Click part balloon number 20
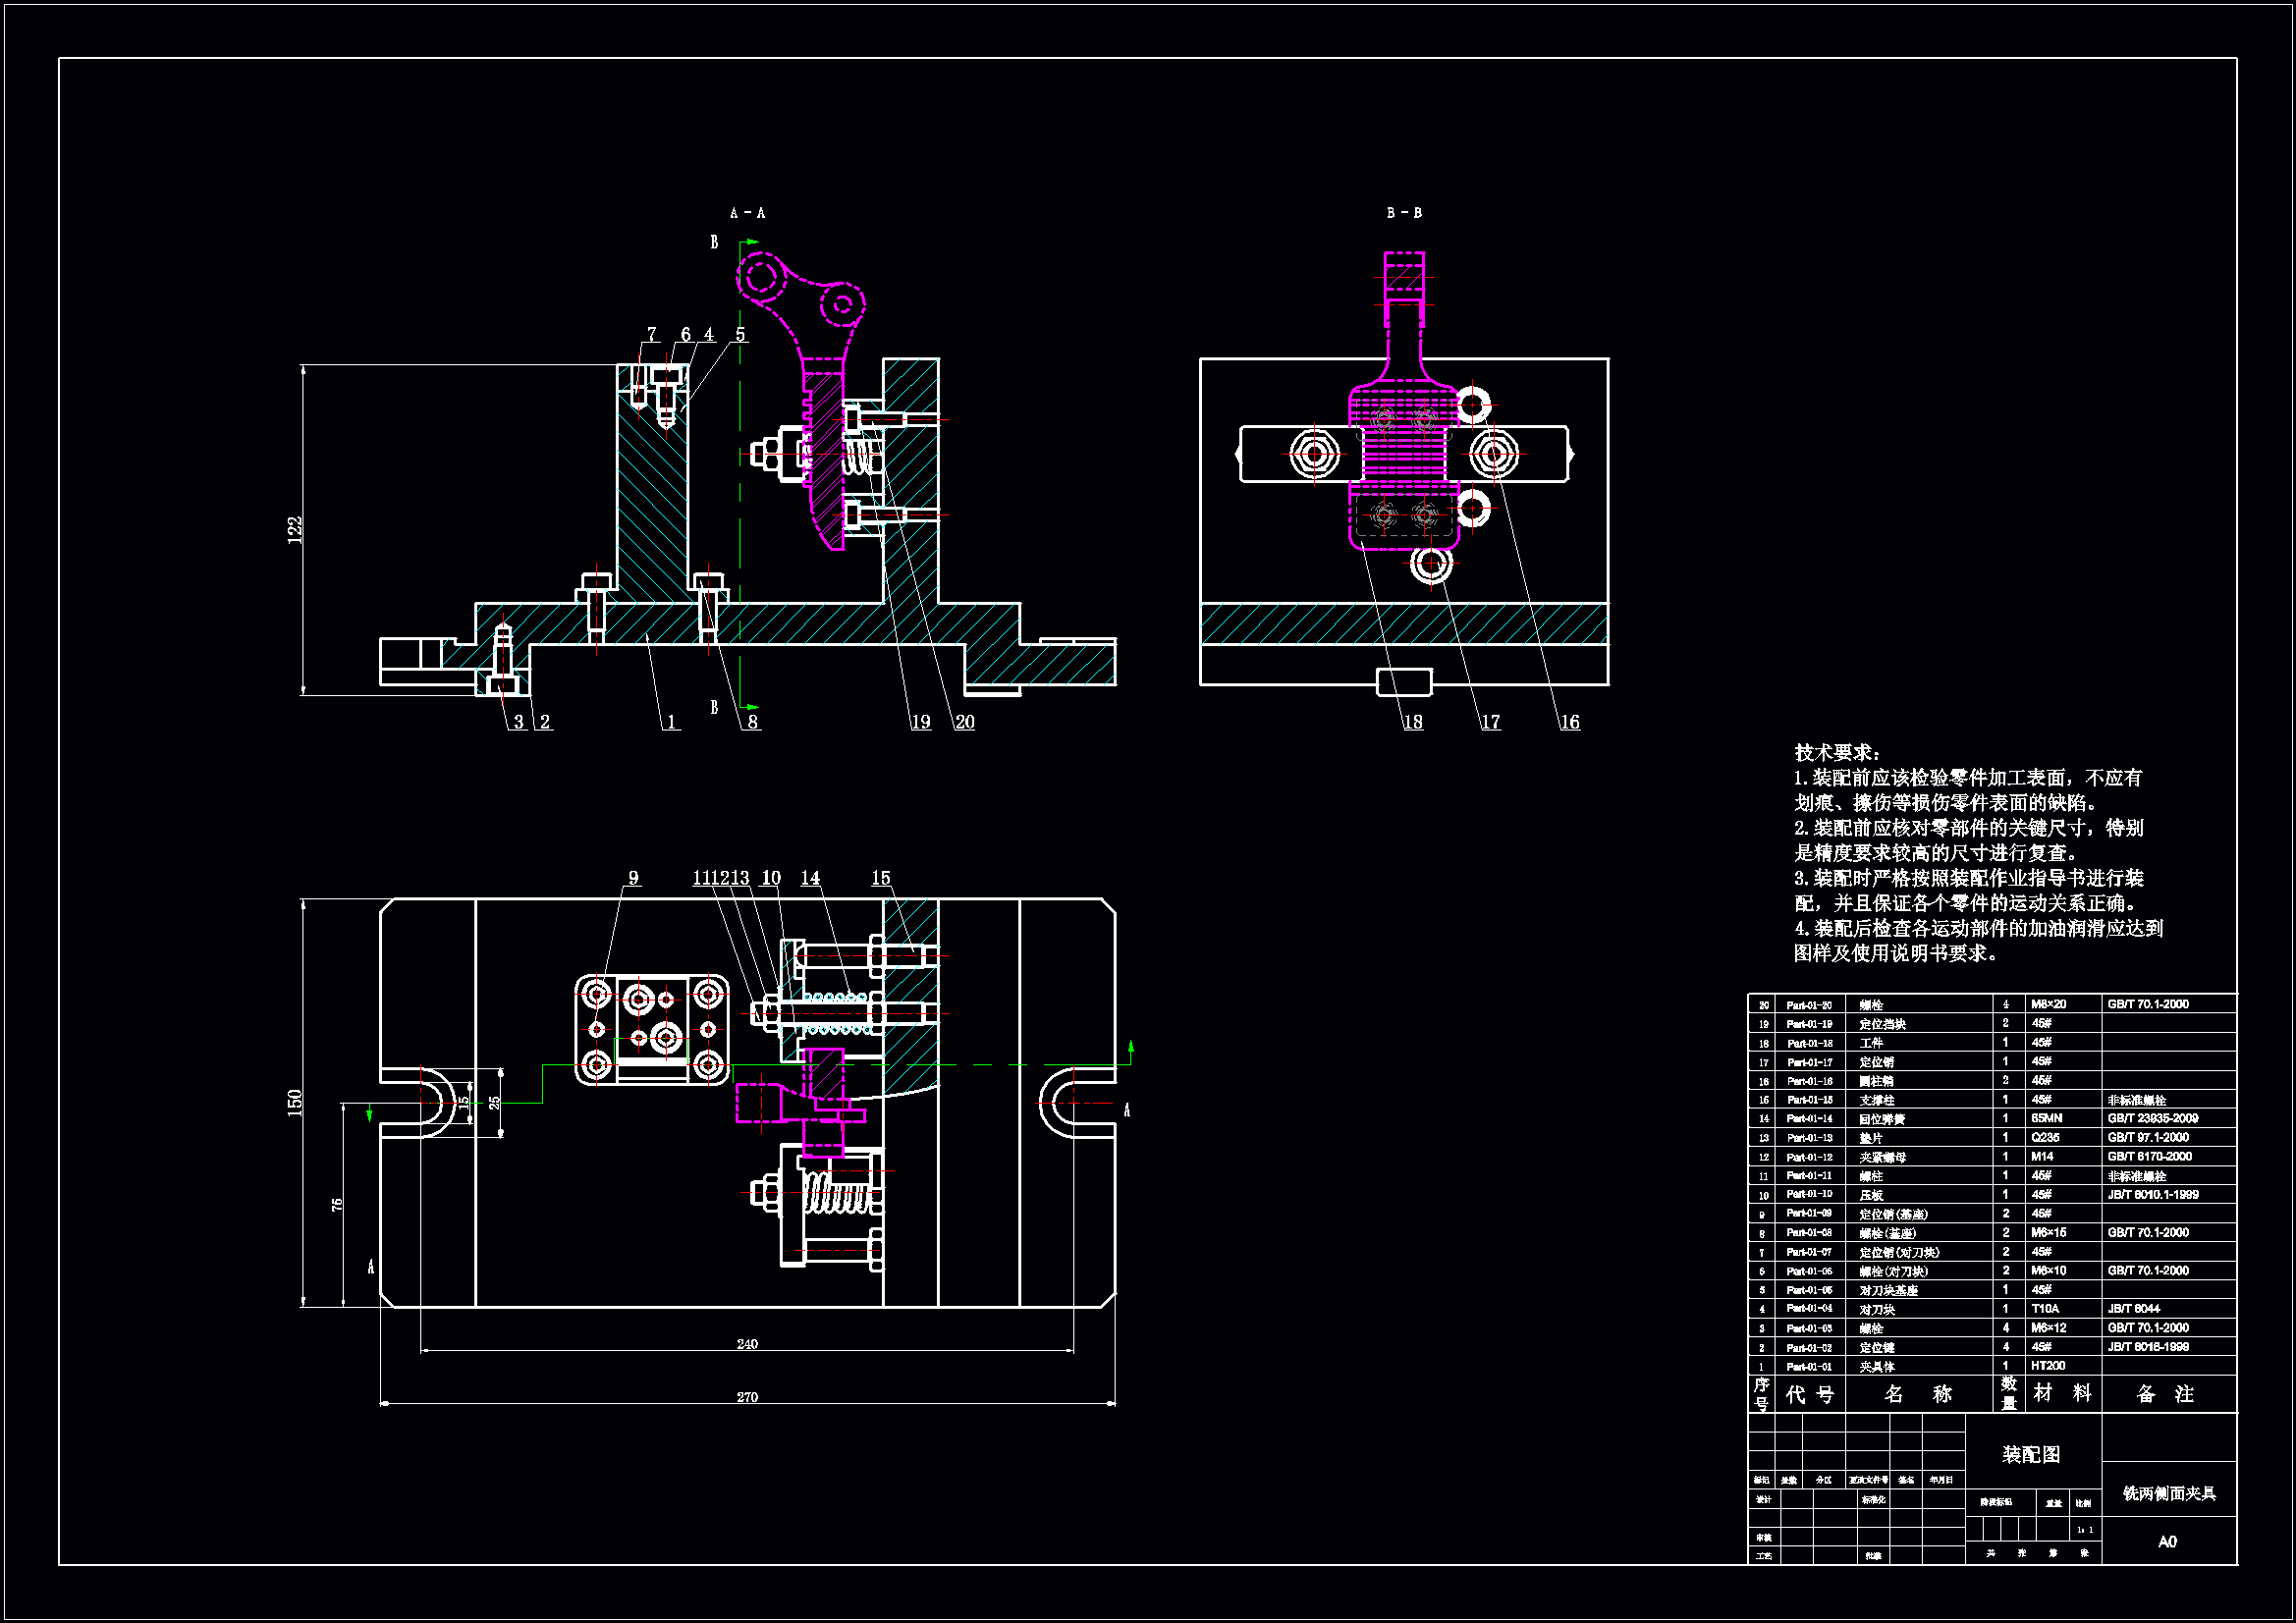This screenshot has width=2296, height=1623. point(964,722)
